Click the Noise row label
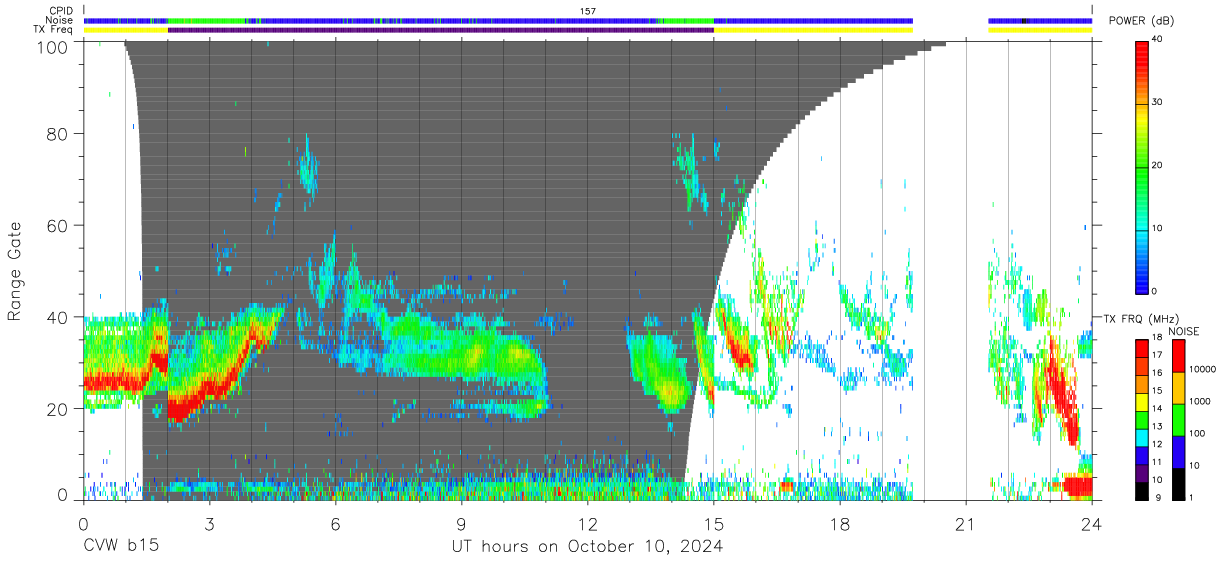Screen dimensions: 1228x567 point(60,20)
